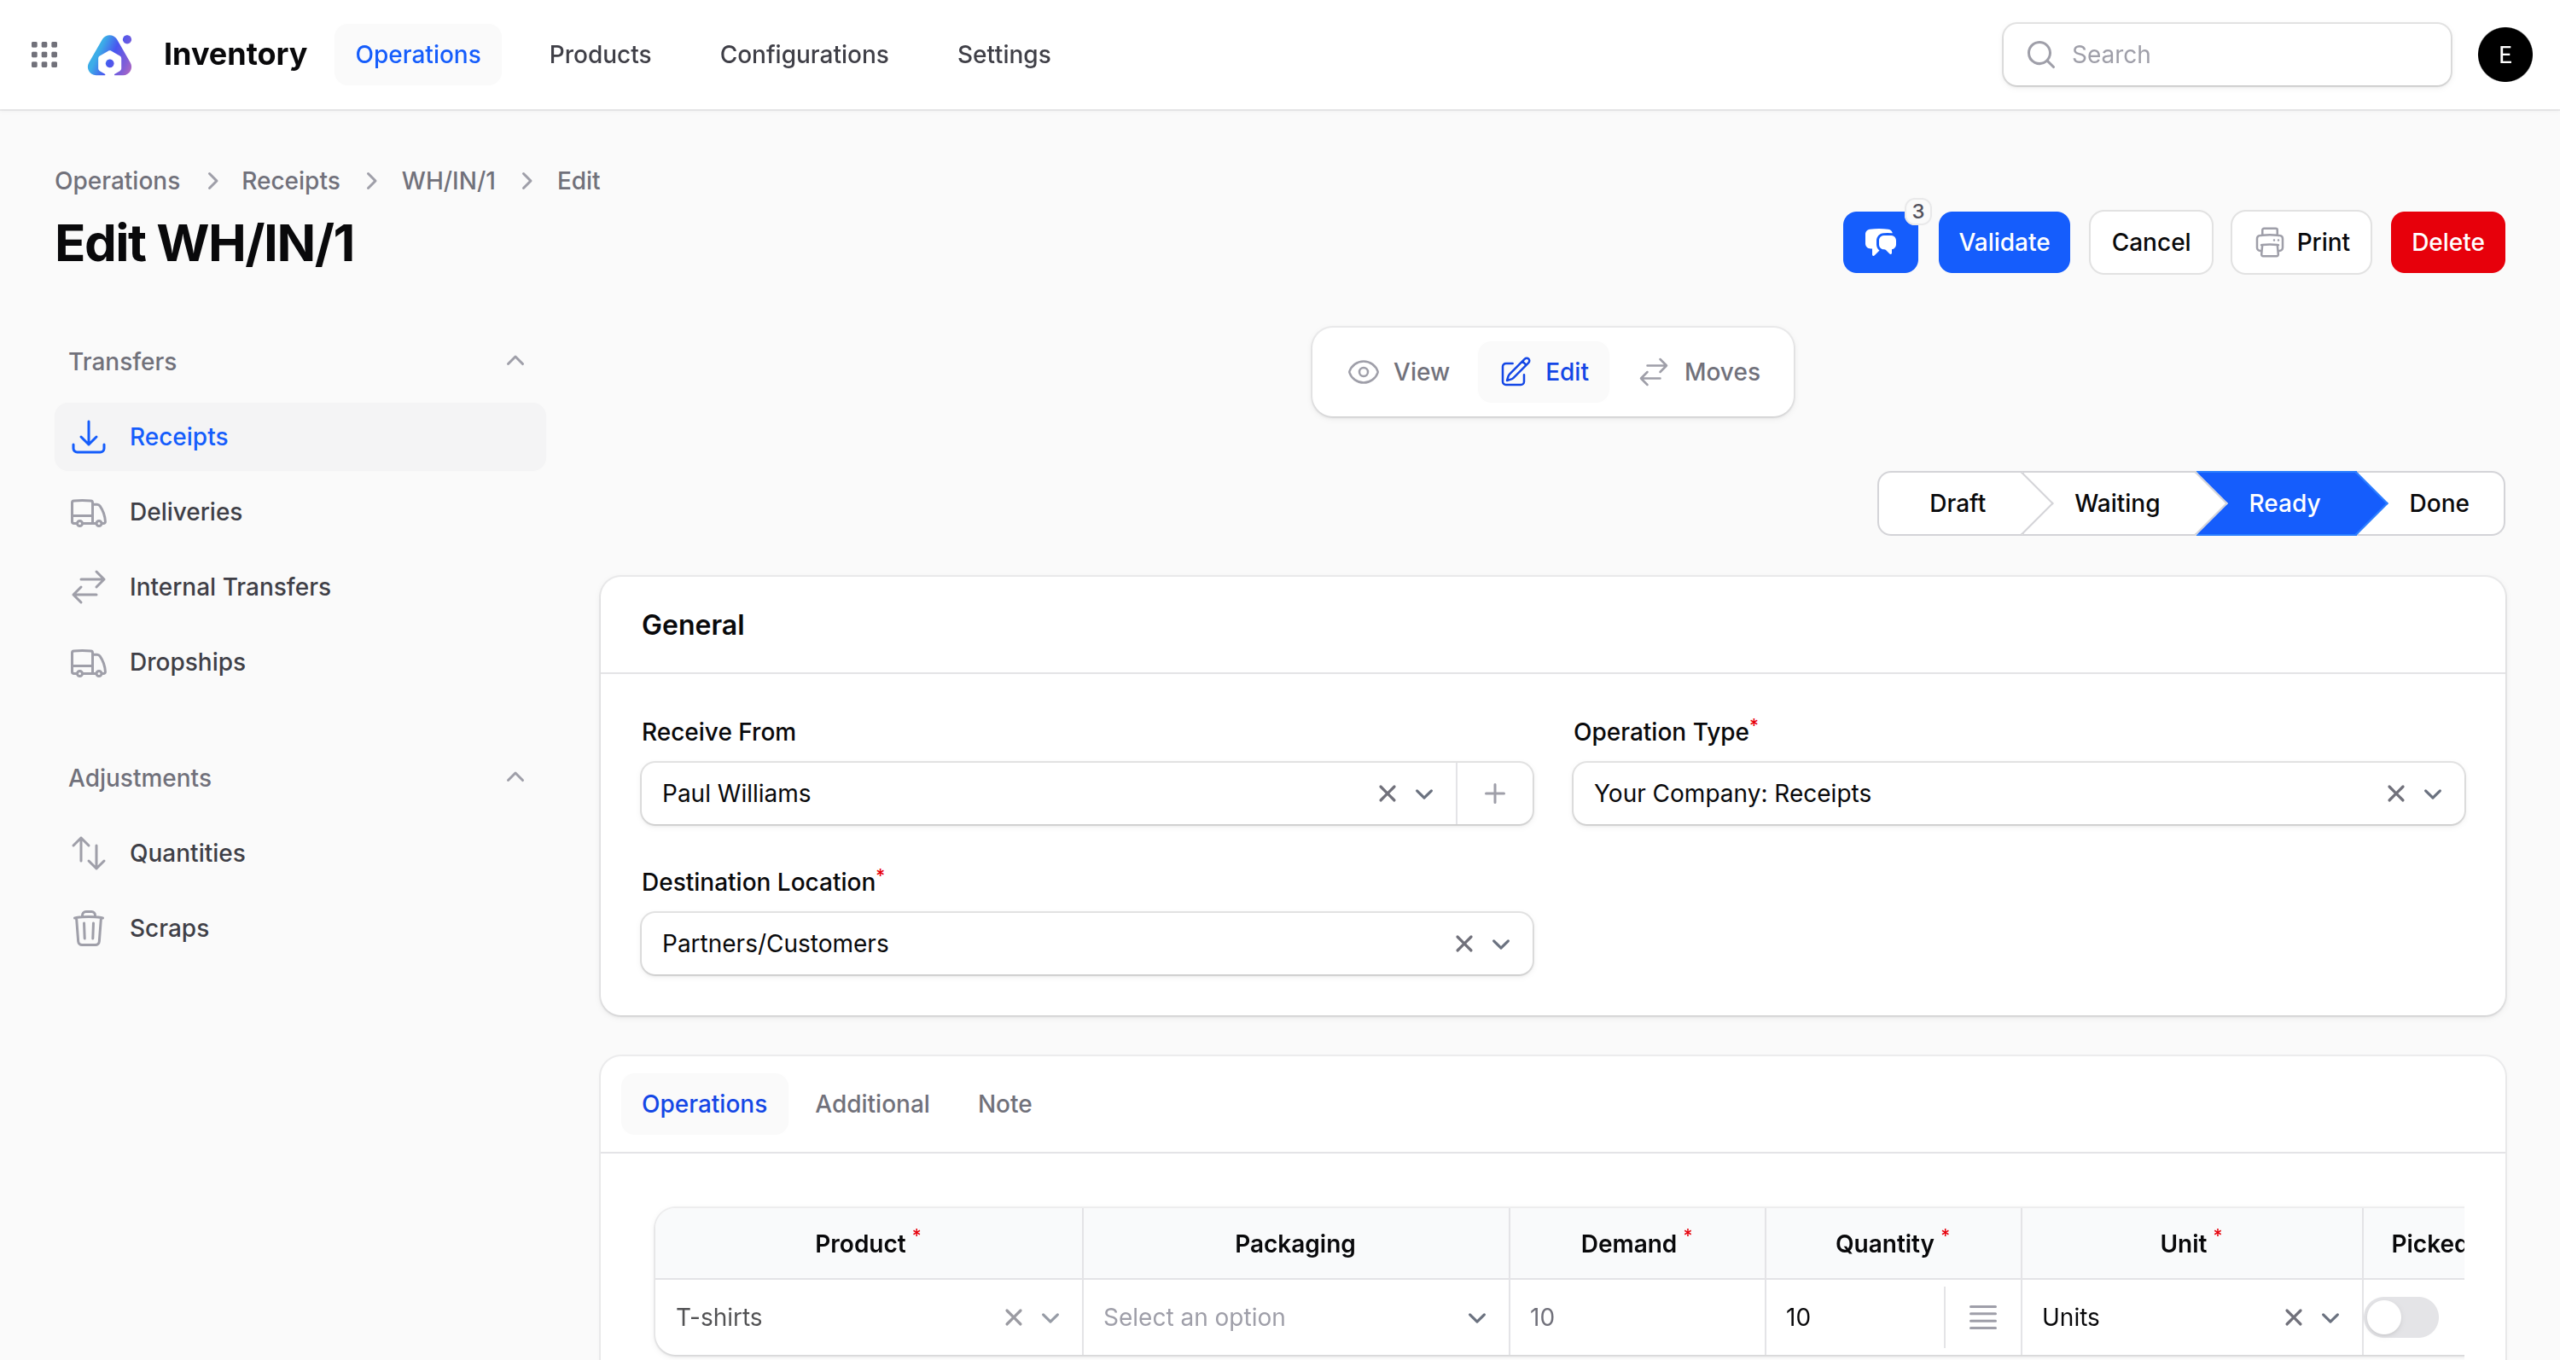Open the app grid launcher icon
Image resolution: width=2560 pixels, height=1360 pixels.
[x=44, y=54]
